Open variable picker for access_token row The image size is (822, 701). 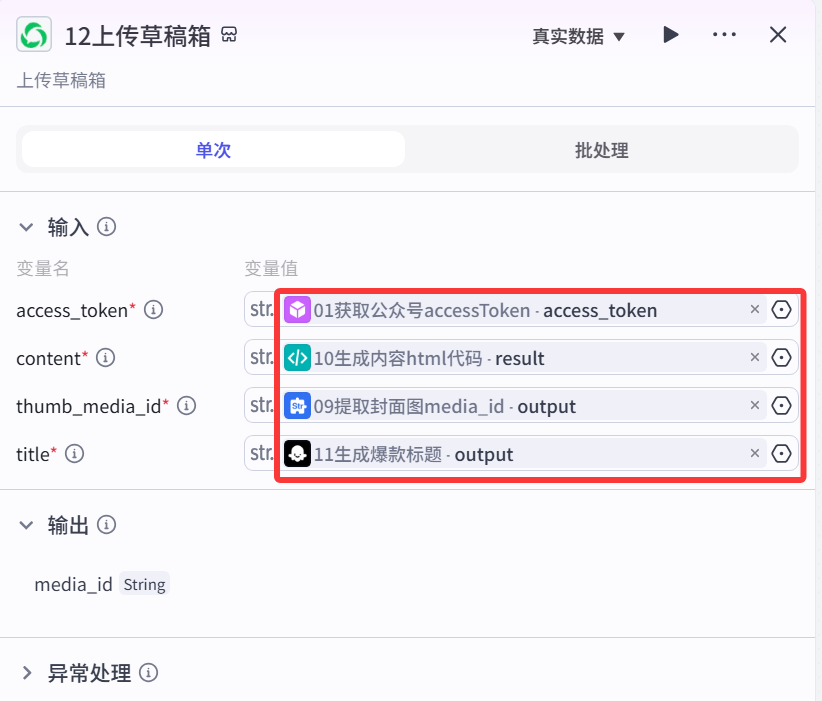click(782, 310)
